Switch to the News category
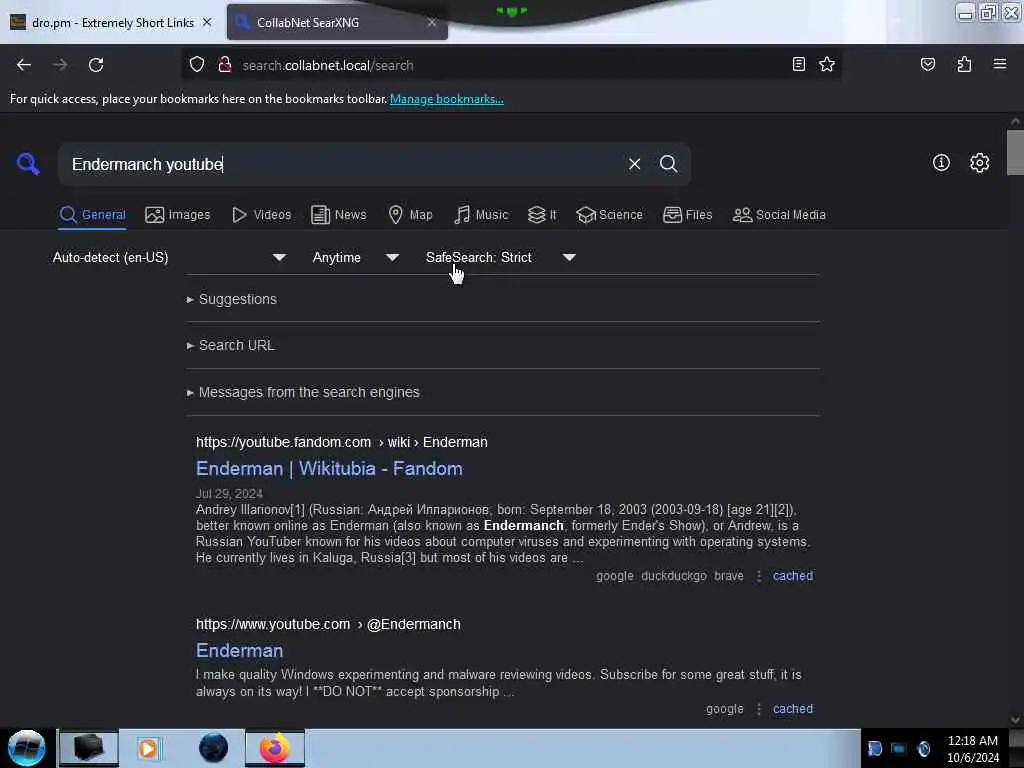1024x768 pixels. tap(338, 215)
